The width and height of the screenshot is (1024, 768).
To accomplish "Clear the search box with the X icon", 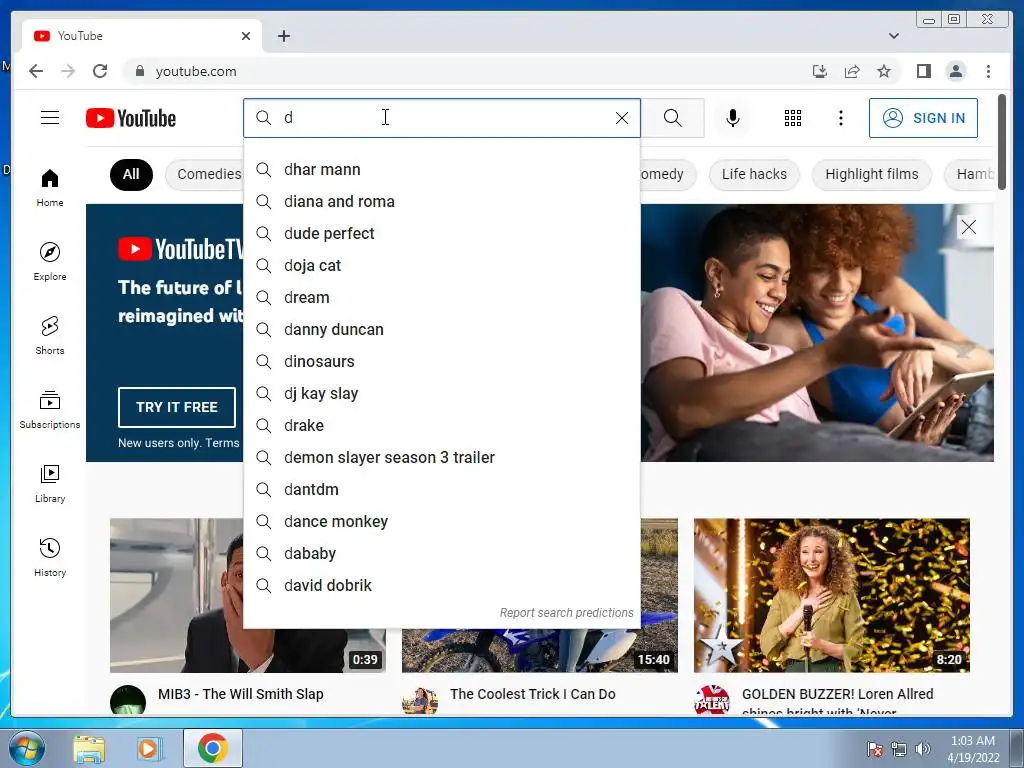I will [622, 118].
